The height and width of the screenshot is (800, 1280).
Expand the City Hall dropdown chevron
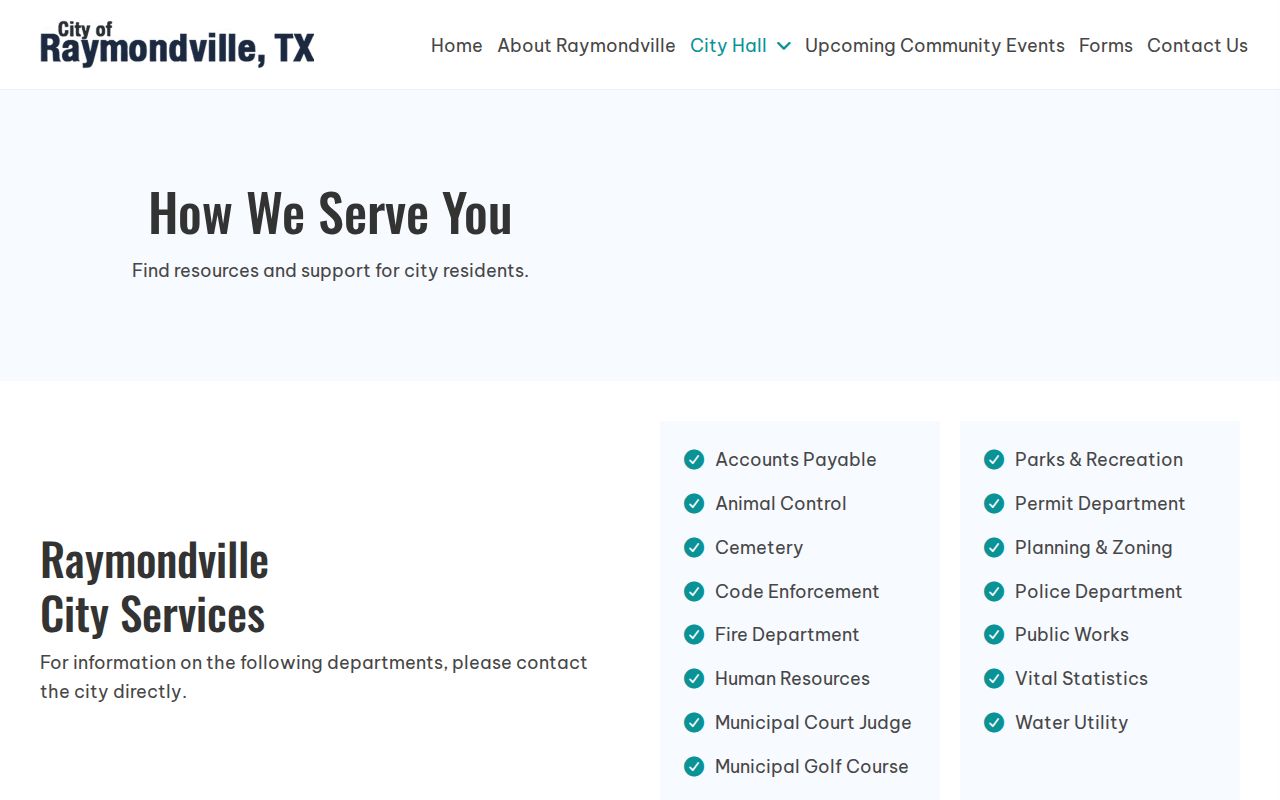pos(784,46)
